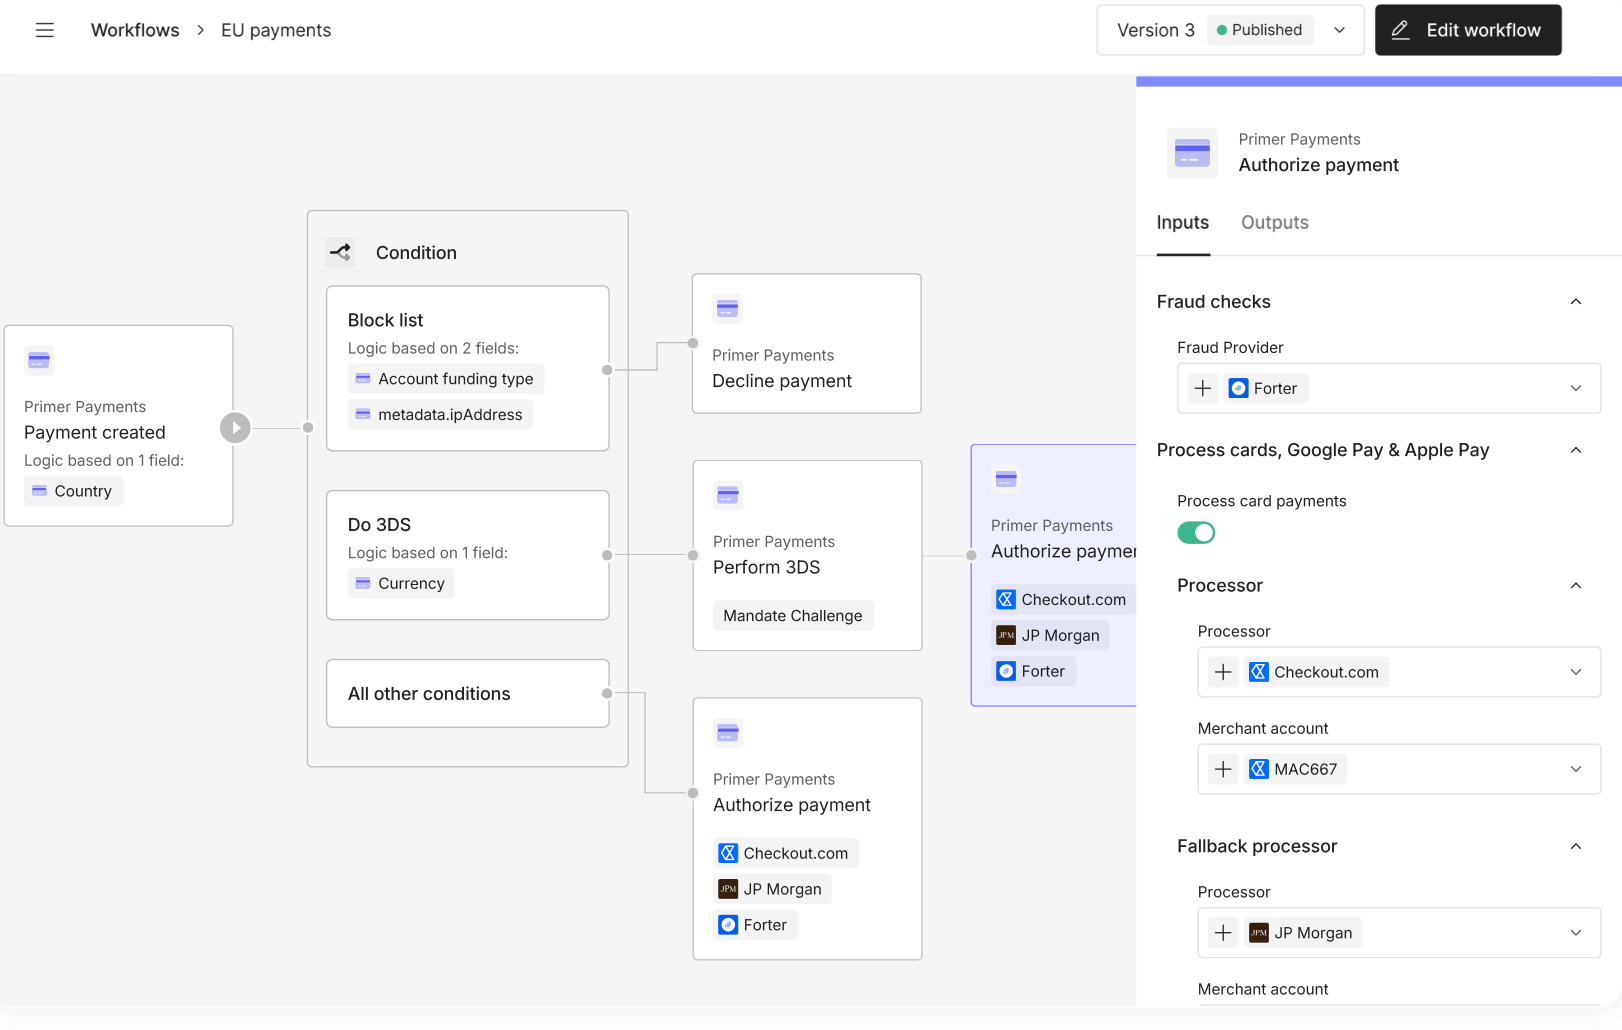Open the Version 3 Published dropdown

tap(1230, 30)
